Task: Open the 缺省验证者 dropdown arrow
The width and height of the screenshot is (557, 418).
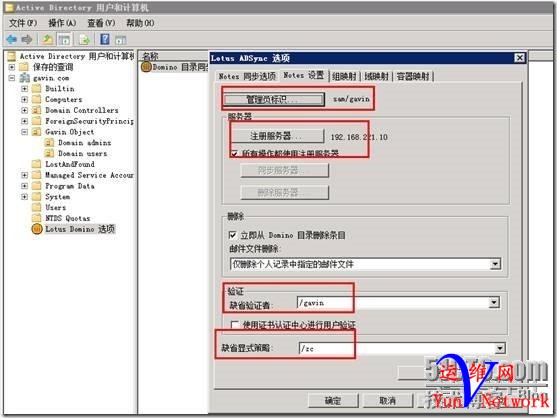Action: [x=494, y=303]
